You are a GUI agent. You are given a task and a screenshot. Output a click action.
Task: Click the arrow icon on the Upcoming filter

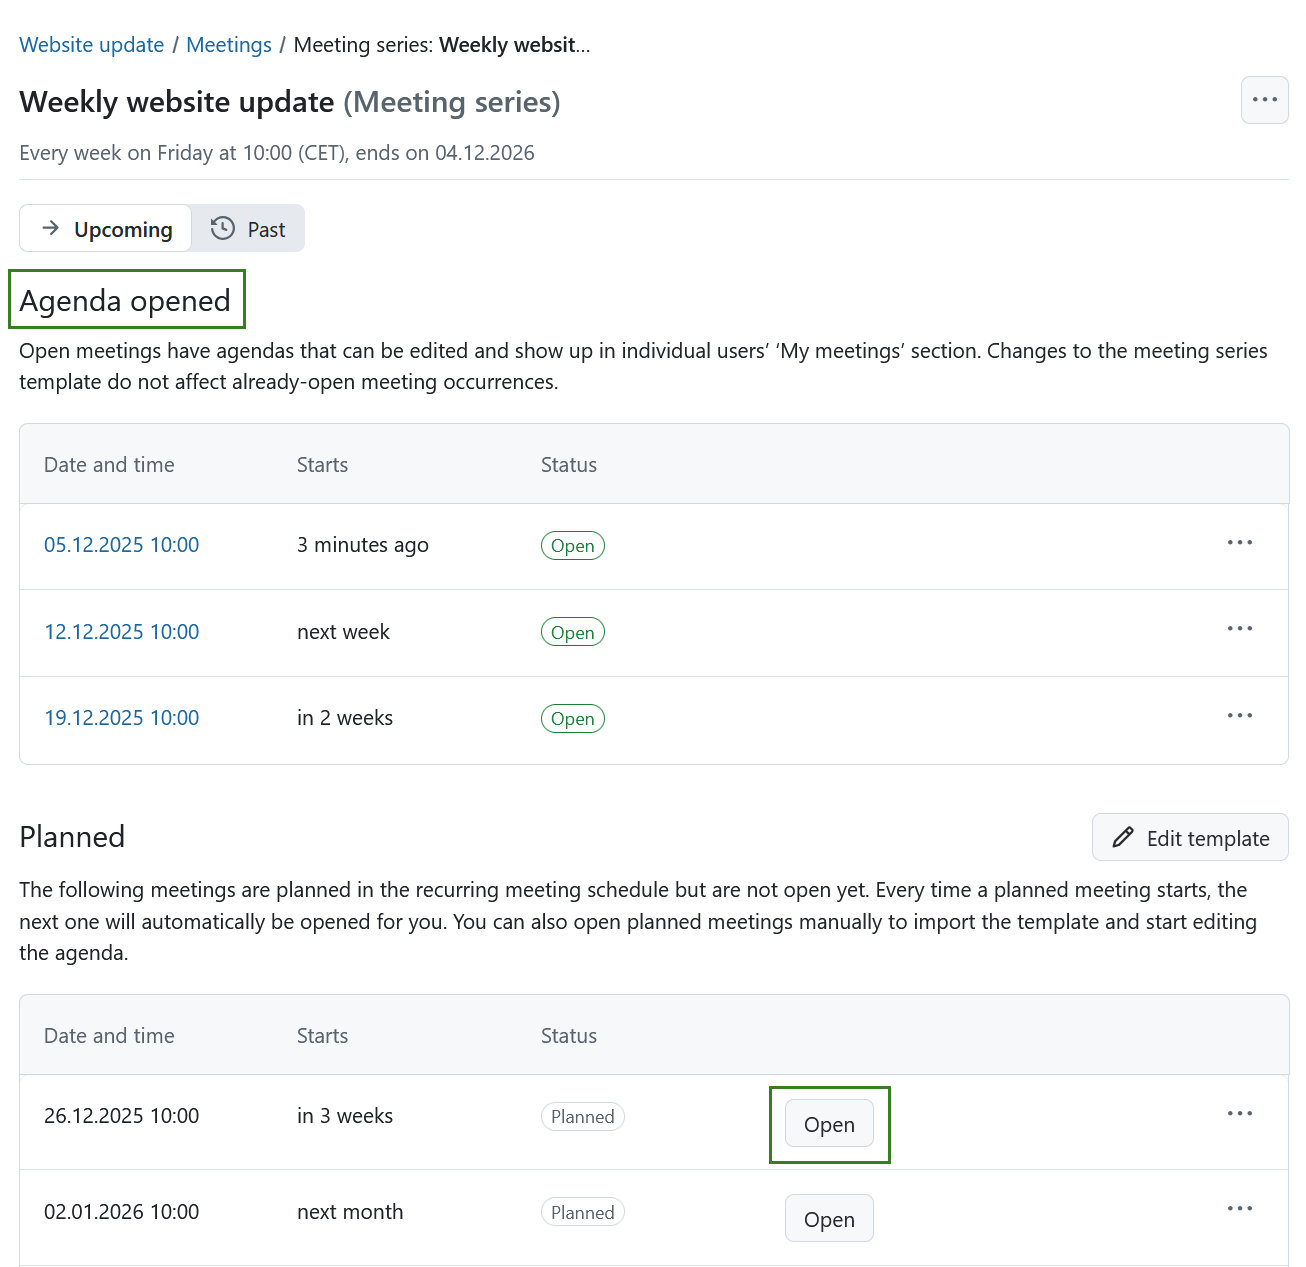tap(49, 228)
